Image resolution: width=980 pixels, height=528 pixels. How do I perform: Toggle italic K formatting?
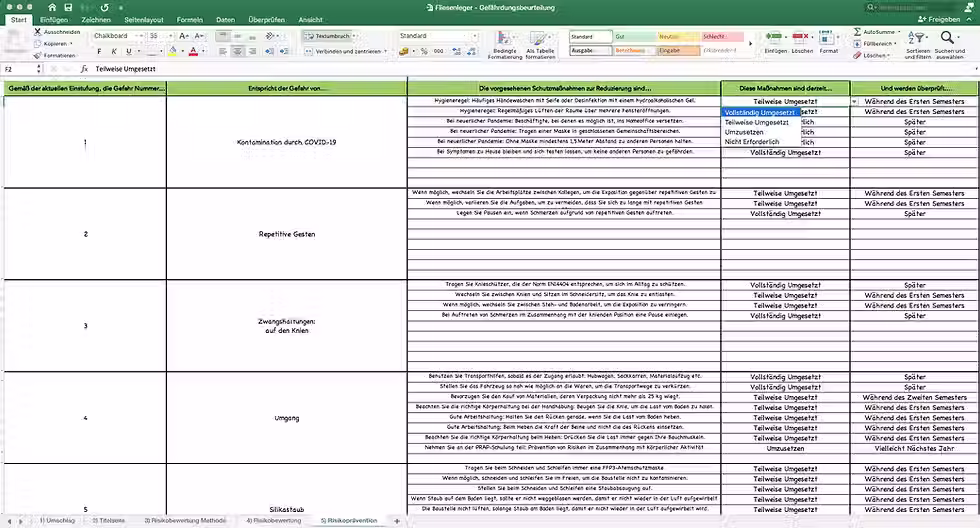[x=114, y=51]
